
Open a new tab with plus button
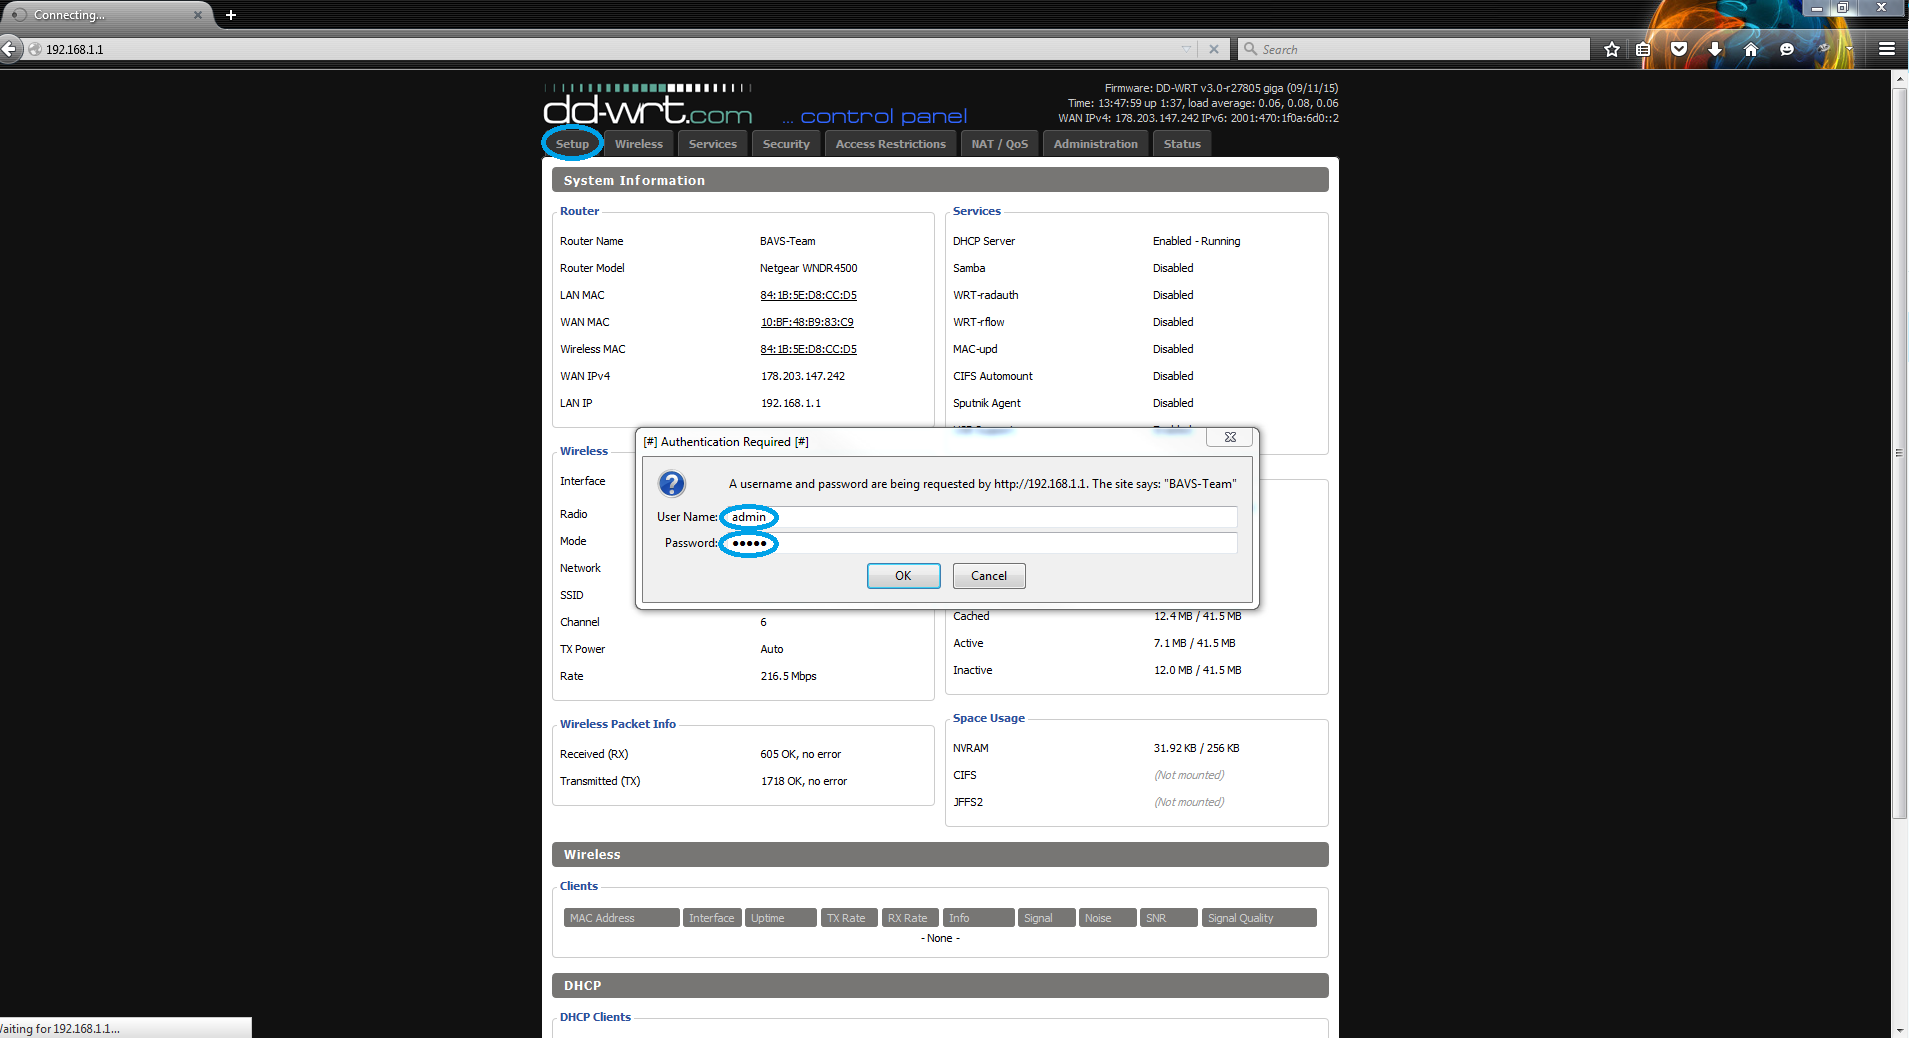click(231, 15)
